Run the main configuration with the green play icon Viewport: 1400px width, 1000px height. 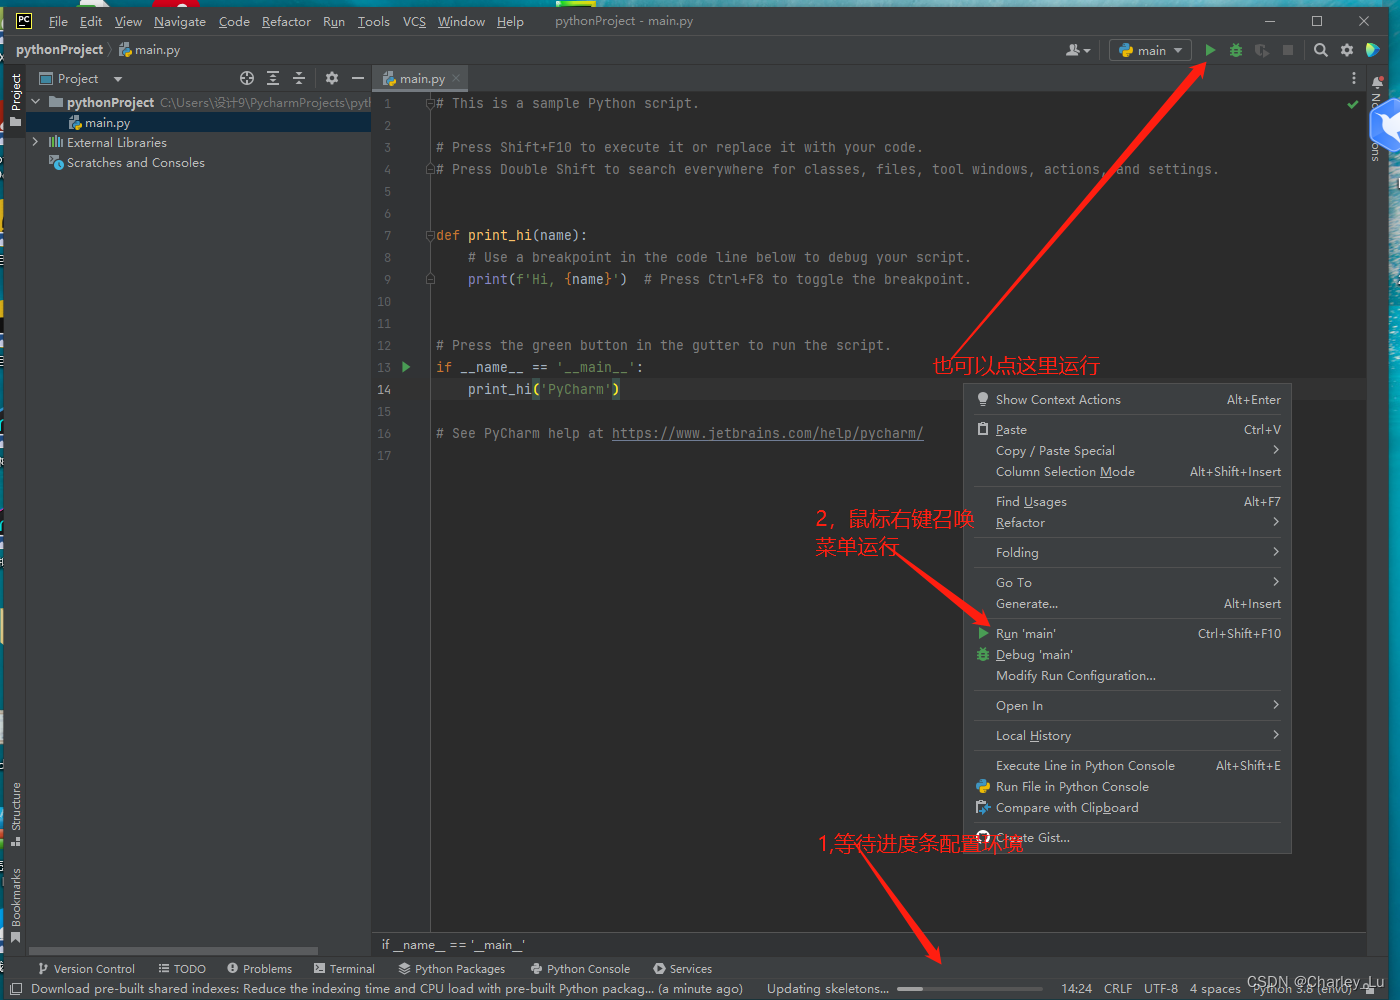coord(1210,50)
